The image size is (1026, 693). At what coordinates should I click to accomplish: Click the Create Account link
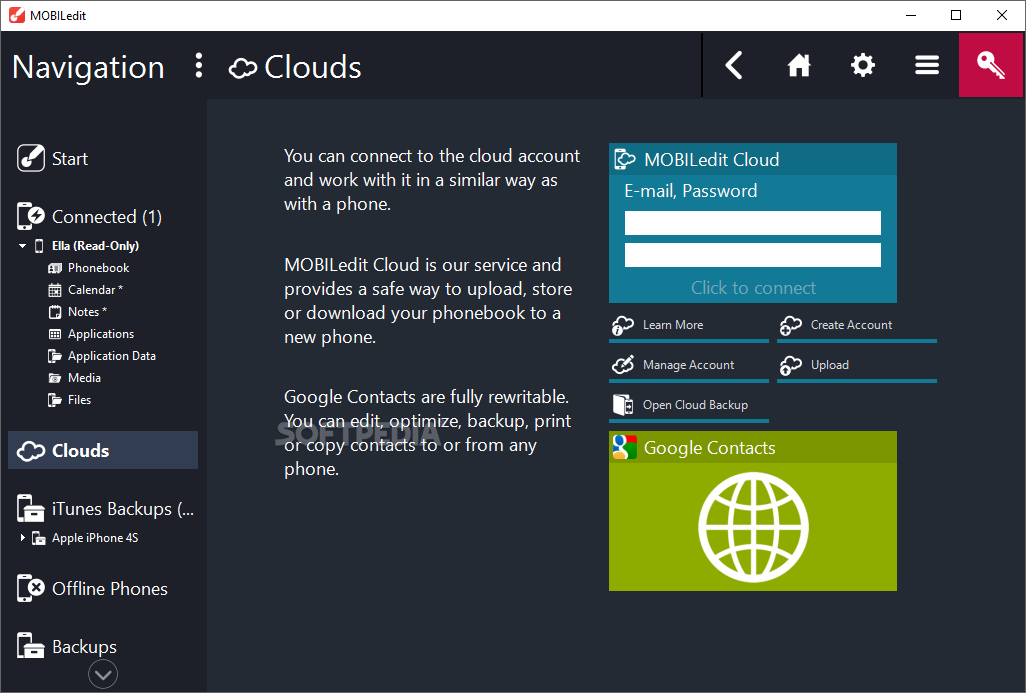(x=851, y=325)
